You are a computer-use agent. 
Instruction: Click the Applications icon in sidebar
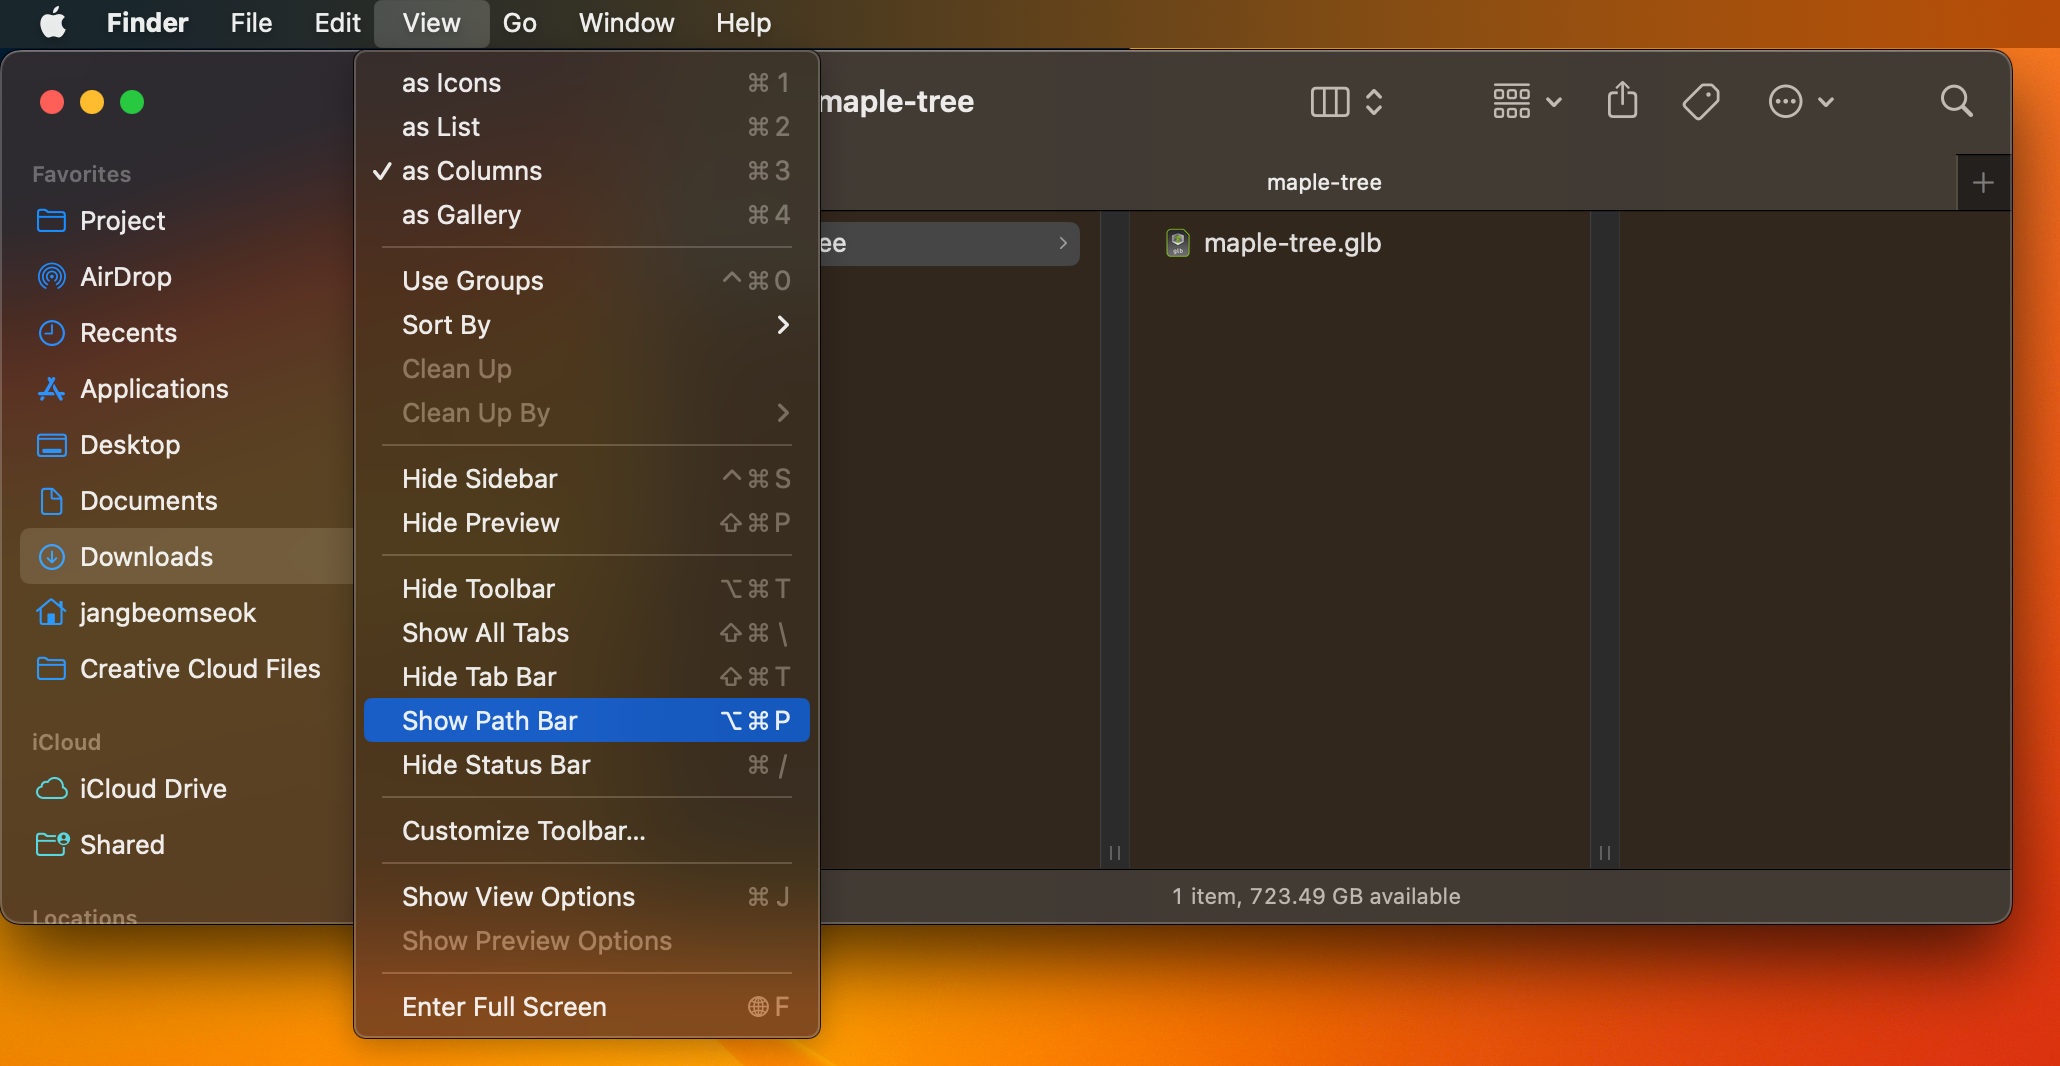(51, 388)
